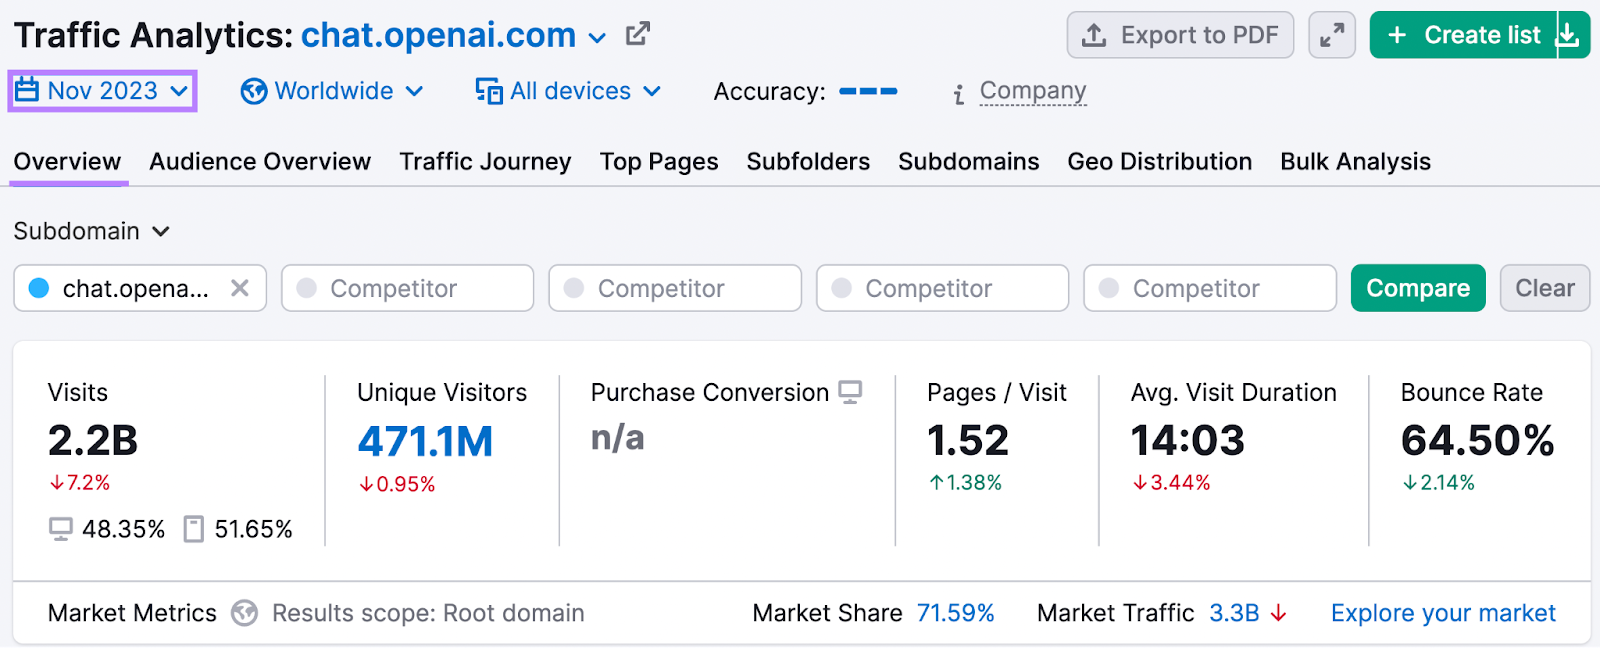
Task: Open chat.openai.com via the external link icon
Action: point(637,33)
